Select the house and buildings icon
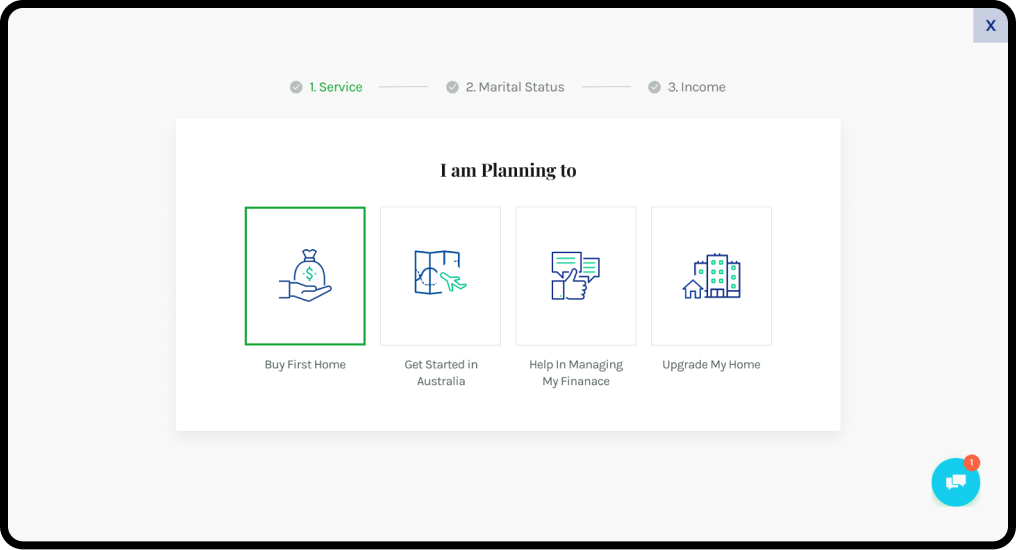 [x=711, y=276]
